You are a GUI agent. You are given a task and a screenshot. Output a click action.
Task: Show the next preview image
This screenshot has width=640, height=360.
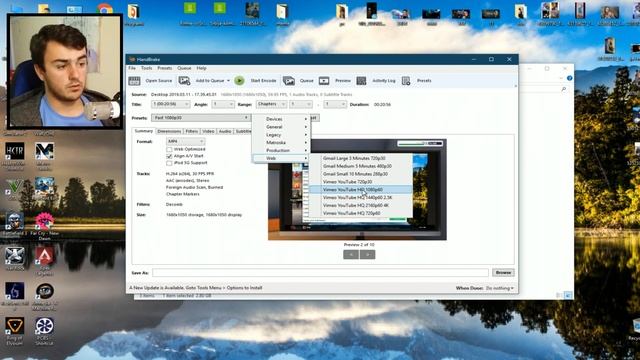pyautogui.click(x=368, y=255)
